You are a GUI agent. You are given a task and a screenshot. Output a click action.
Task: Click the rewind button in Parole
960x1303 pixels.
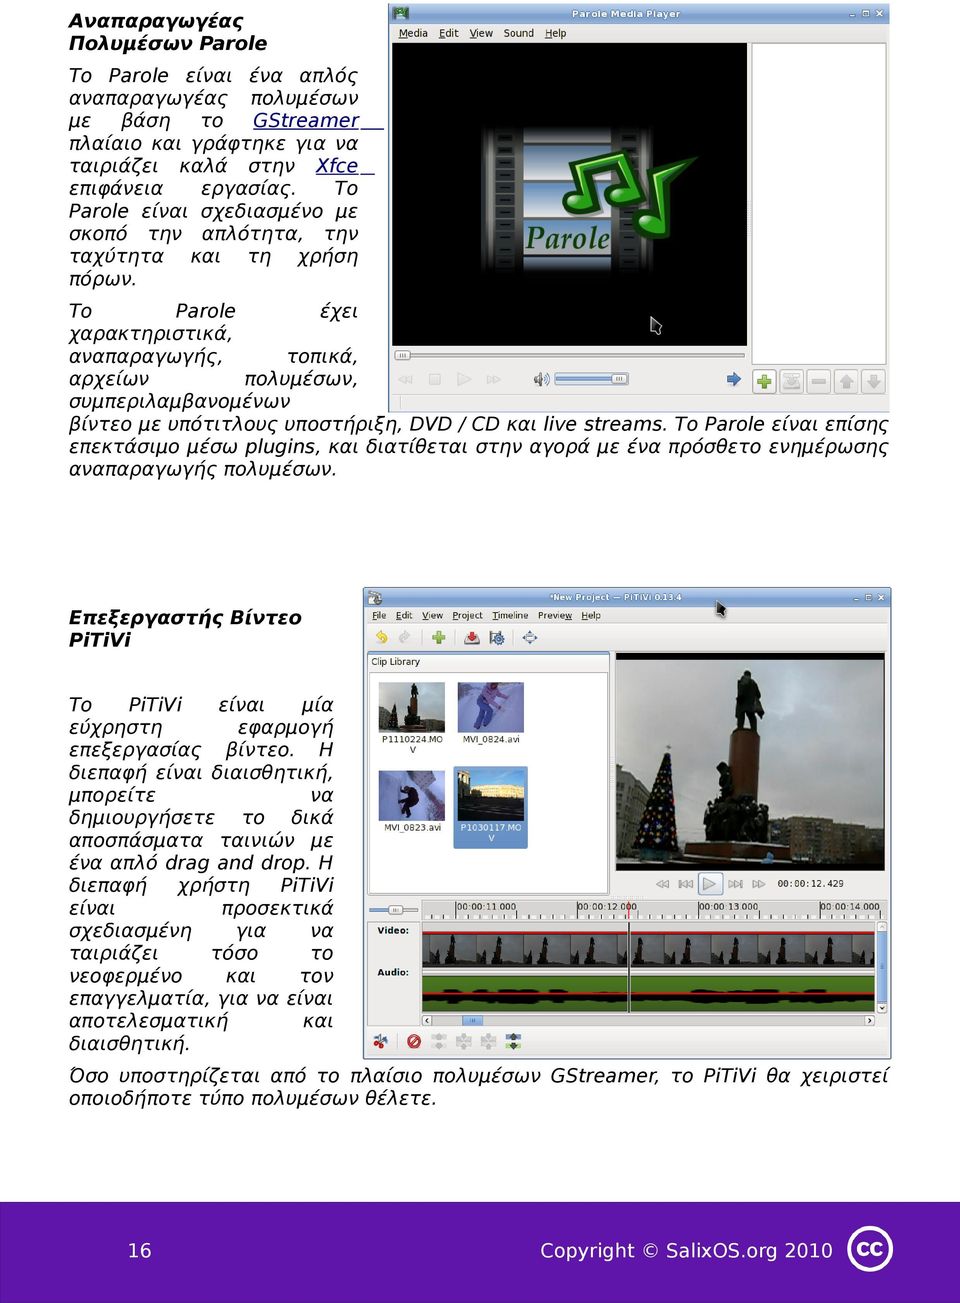405,380
